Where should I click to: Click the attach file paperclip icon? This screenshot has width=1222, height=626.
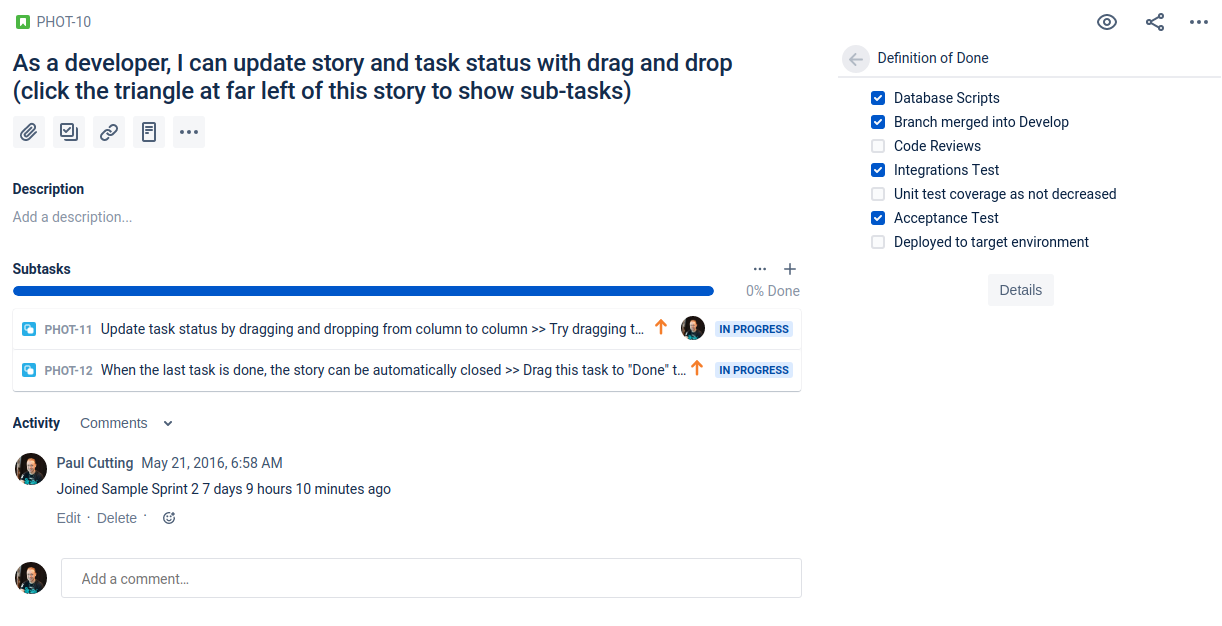[28, 131]
